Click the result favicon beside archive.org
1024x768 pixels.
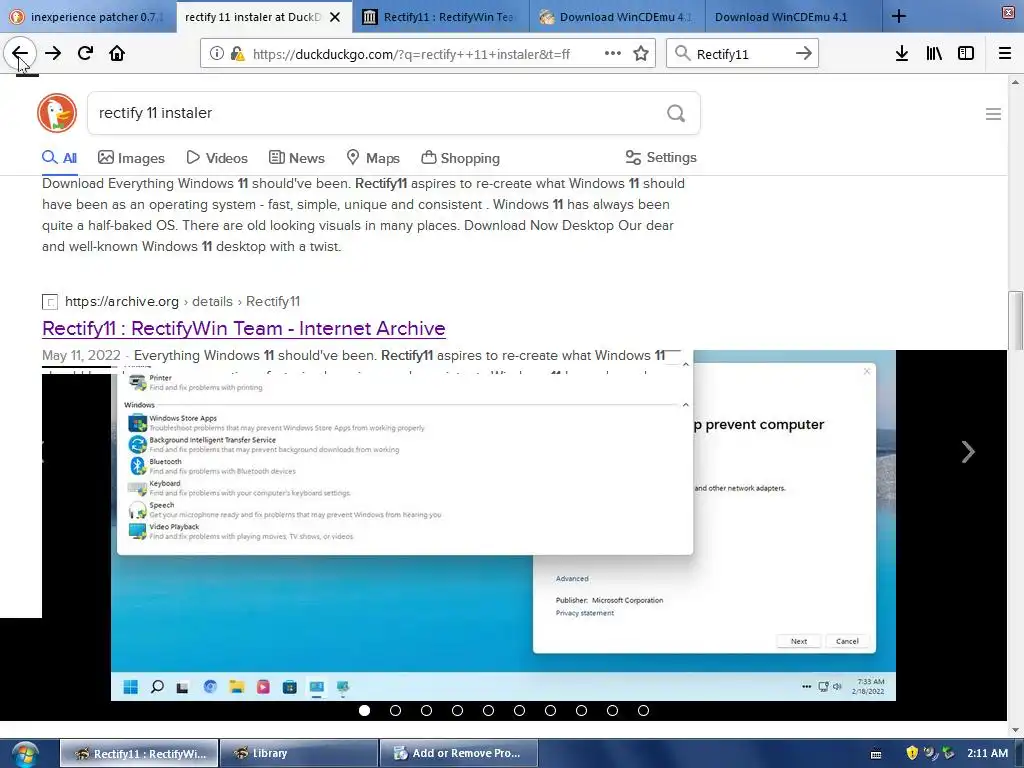pyautogui.click(x=50, y=302)
